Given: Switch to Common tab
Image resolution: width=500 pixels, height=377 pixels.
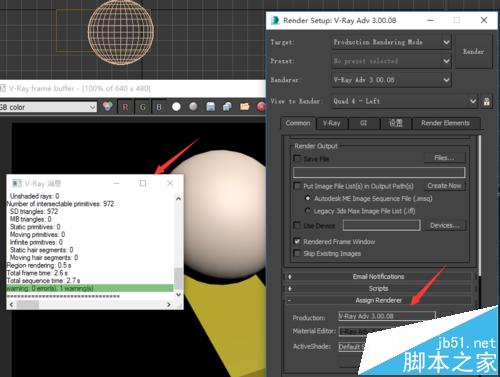Looking at the screenshot, I should [x=298, y=123].
